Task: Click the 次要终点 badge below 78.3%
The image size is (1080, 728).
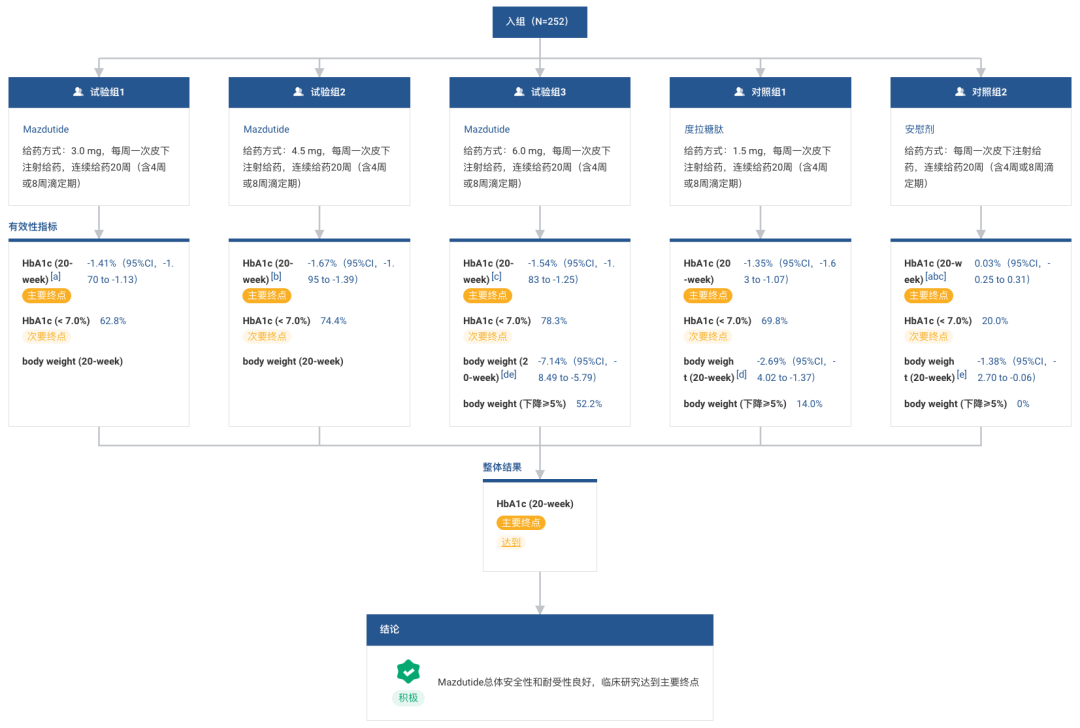Action: point(488,336)
